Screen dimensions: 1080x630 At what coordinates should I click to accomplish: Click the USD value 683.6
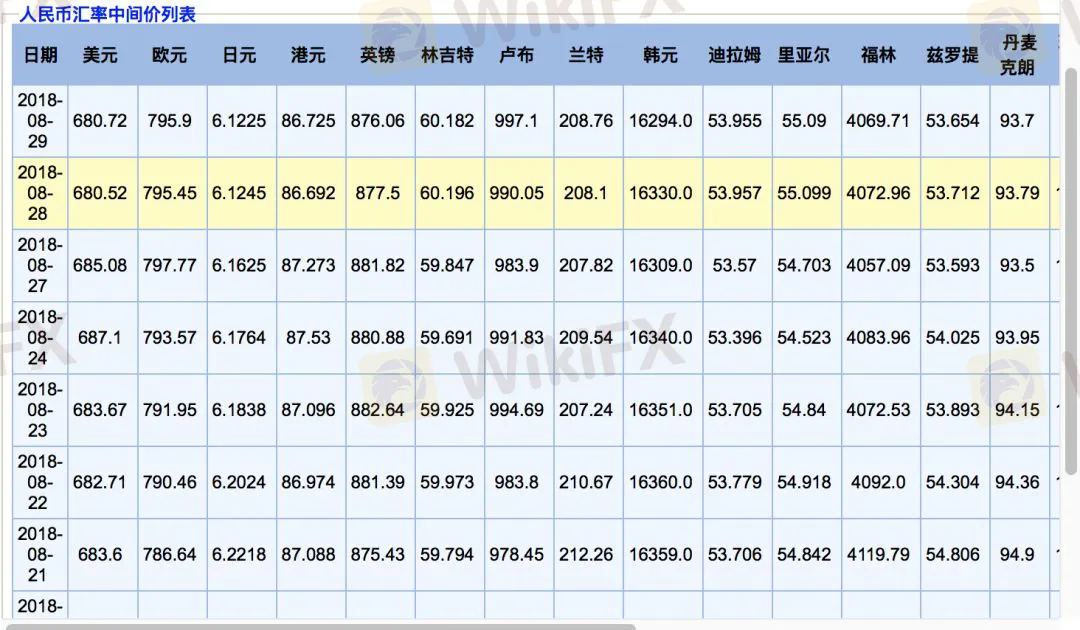[100, 554]
